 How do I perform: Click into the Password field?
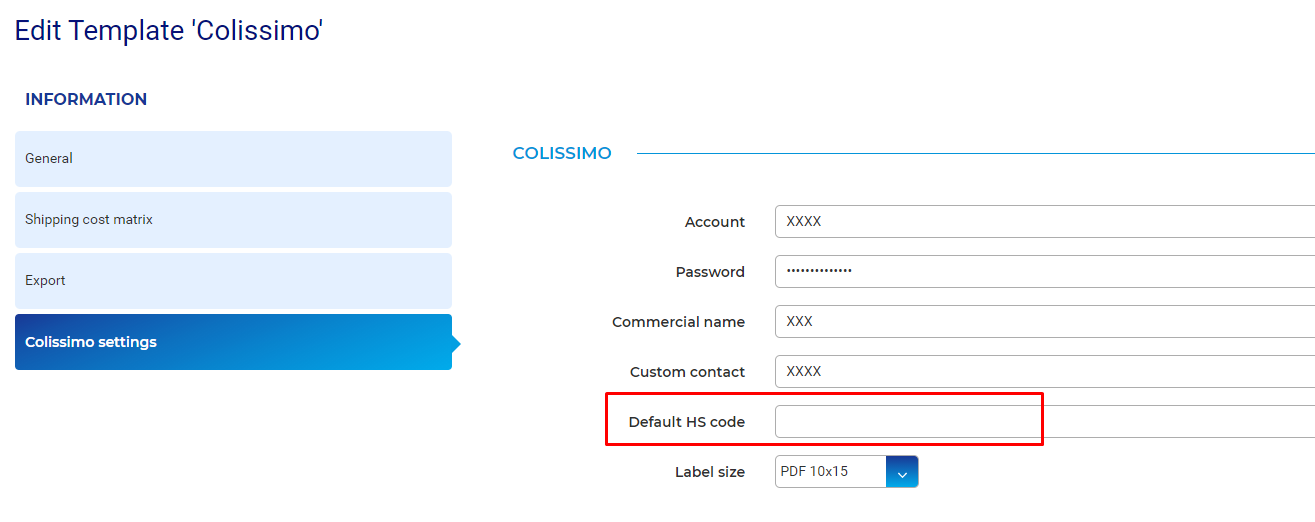[1045, 272]
